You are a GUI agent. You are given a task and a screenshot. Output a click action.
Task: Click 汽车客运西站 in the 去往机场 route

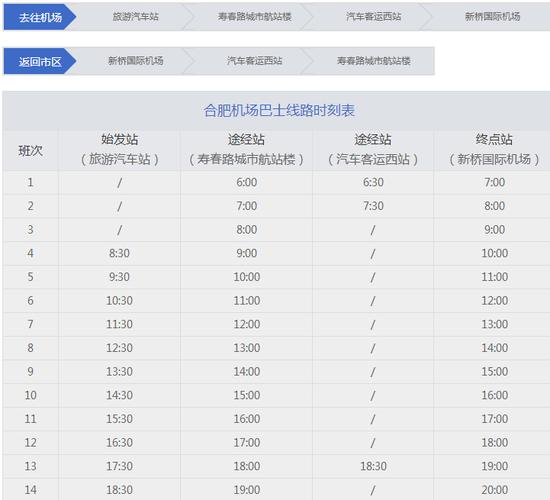click(374, 16)
